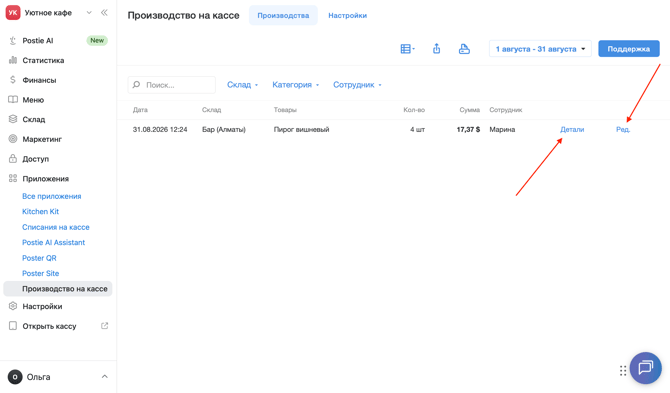Open the Финансы section
Viewport: 670px width, 393px height.
[x=39, y=80]
